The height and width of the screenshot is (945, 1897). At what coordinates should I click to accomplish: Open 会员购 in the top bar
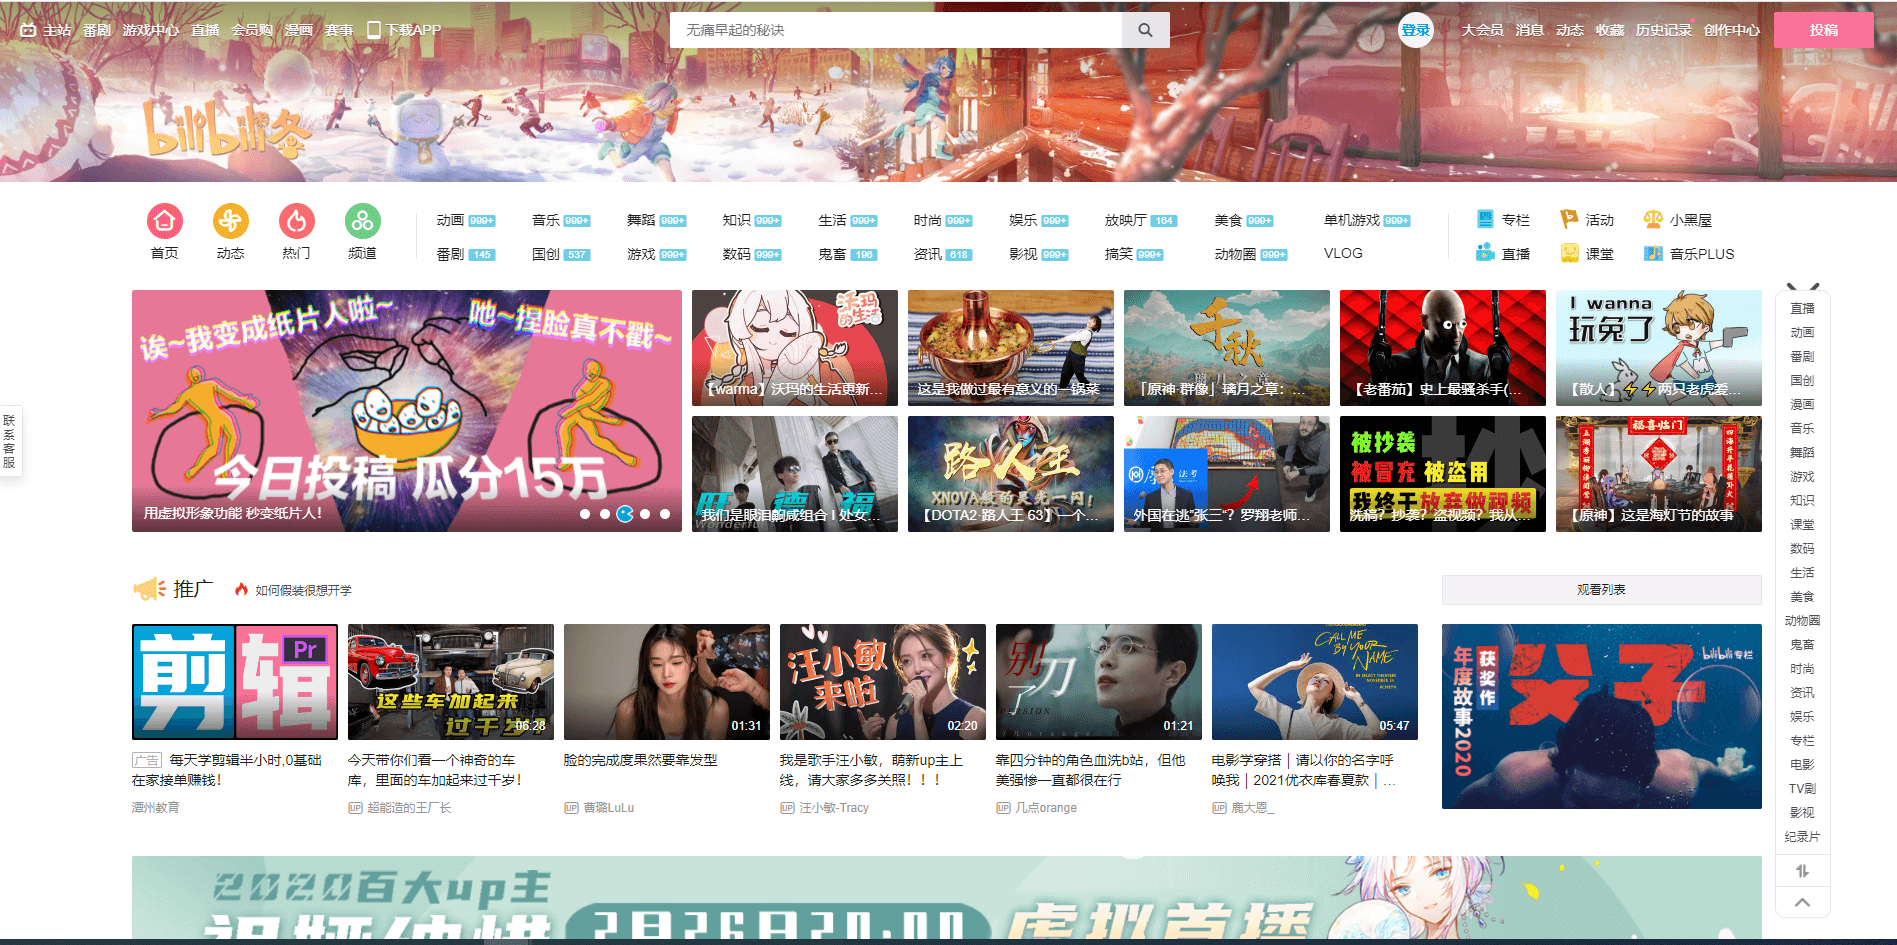252,30
